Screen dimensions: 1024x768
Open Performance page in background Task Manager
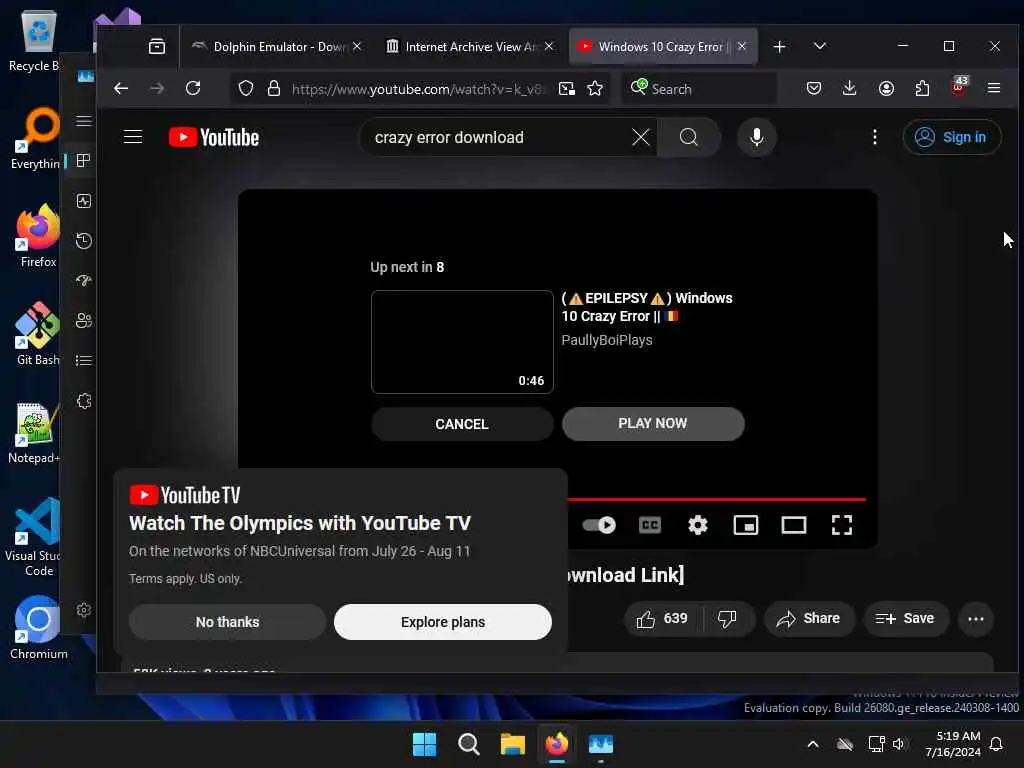point(84,201)
